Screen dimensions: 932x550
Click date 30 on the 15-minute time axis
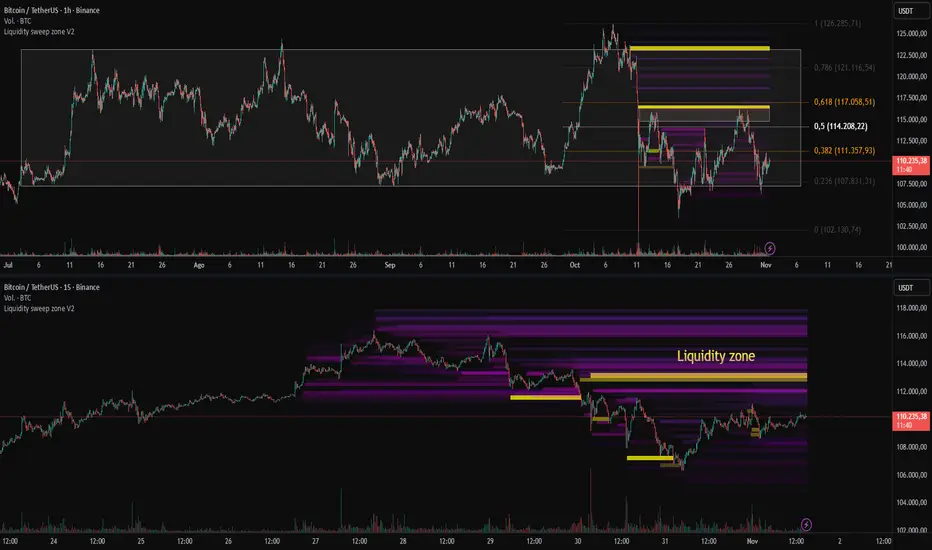pyautogui.click(x=578, y=541)
